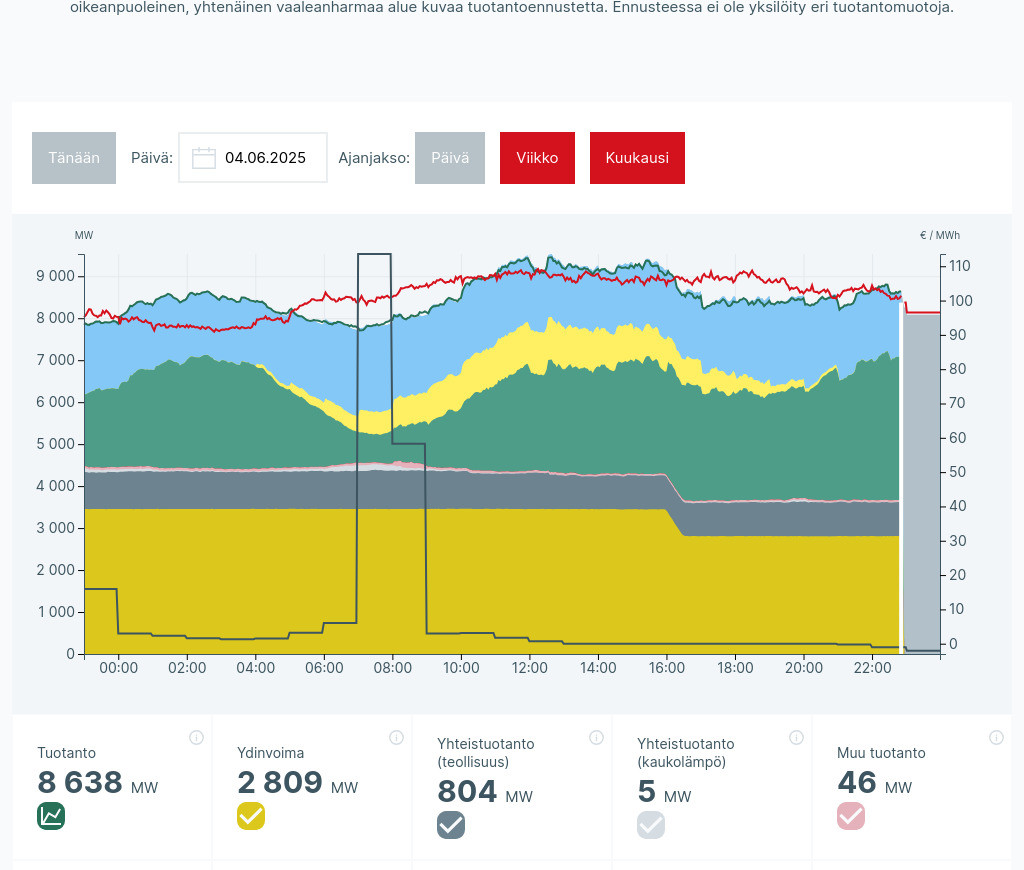Viewport: 1024px width, 870px height.
Task: Click the Tänään button
Action: [x=74, y=158]
